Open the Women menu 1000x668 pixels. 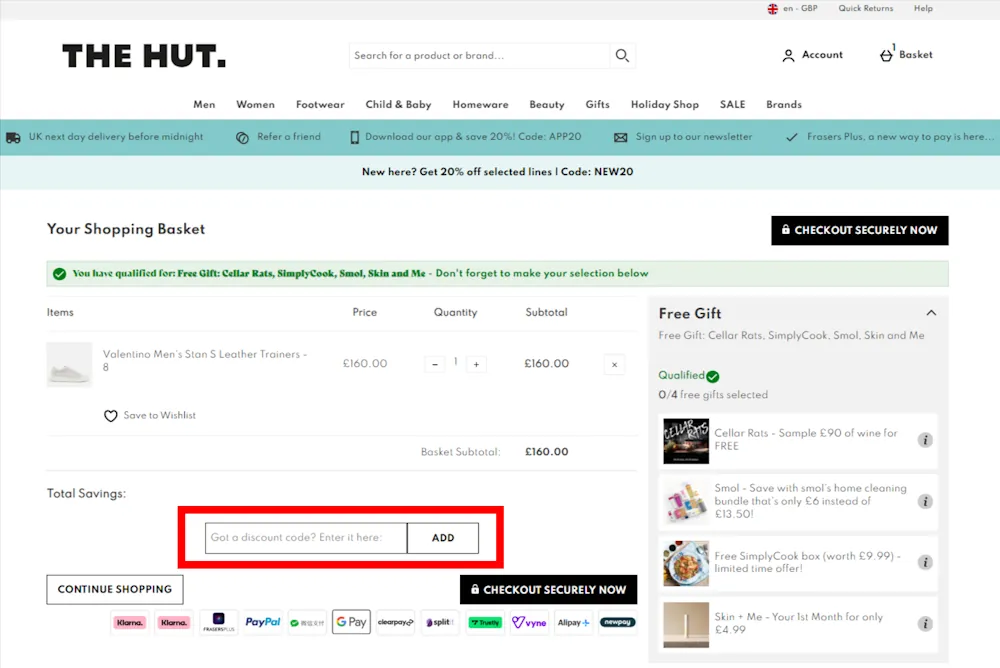pyautogui.click(x=255, y=105)
